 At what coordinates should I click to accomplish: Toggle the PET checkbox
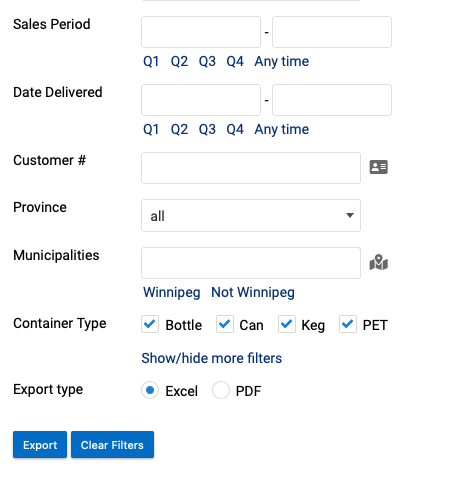tap(348, 324)
